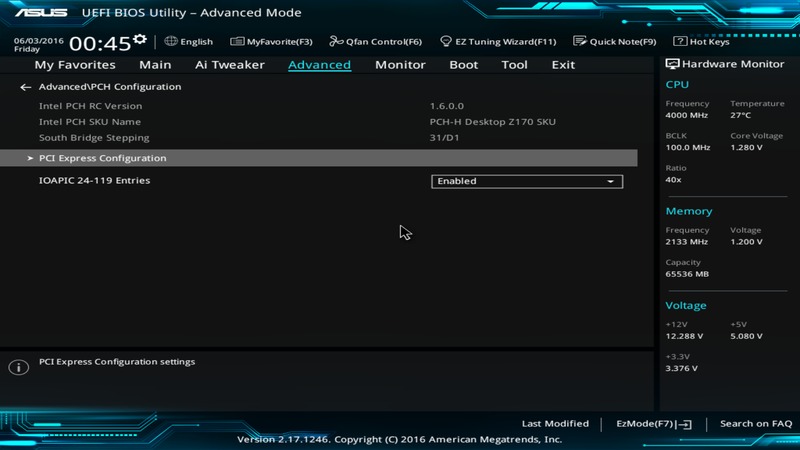Image resolution: width=800 pixels, height=450 pixels.
Task: Select the IOAPIC 24-119 Entries label
Action: tap(94, 181)
